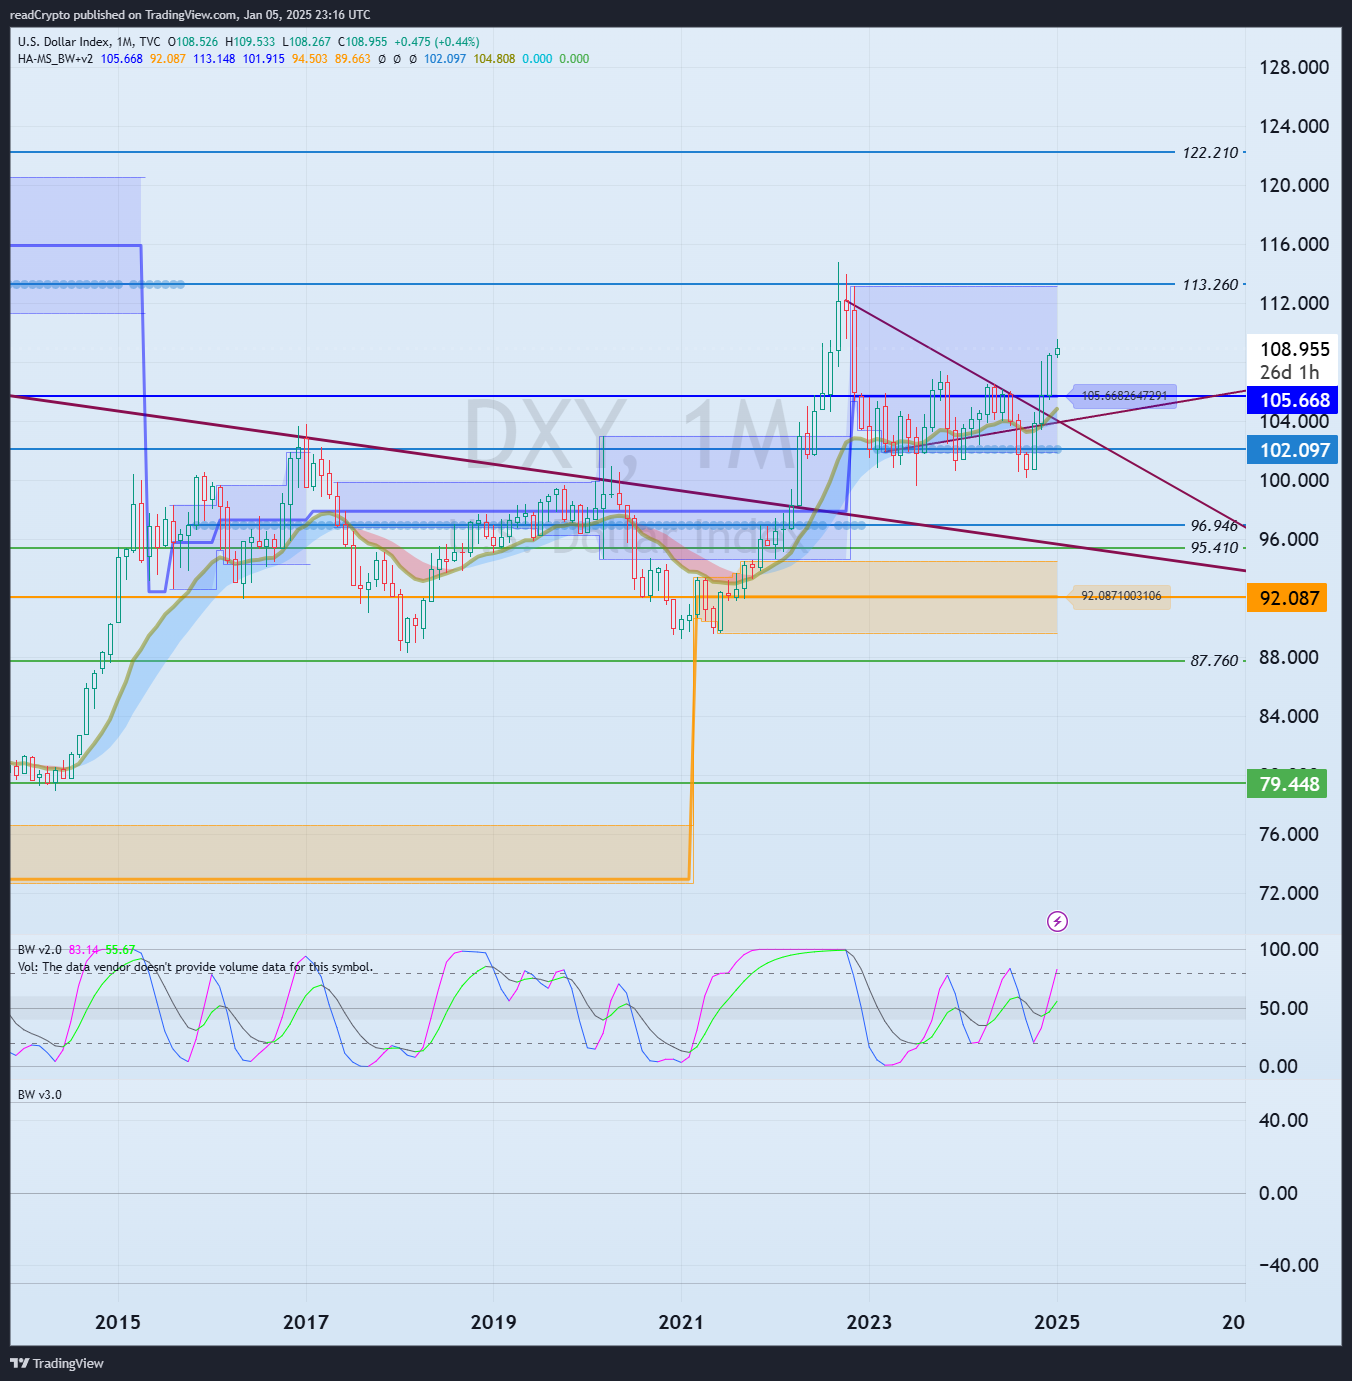Click the 26d 1h bar countdown
1352x1381 pixels.
[x=1289, y=372]
